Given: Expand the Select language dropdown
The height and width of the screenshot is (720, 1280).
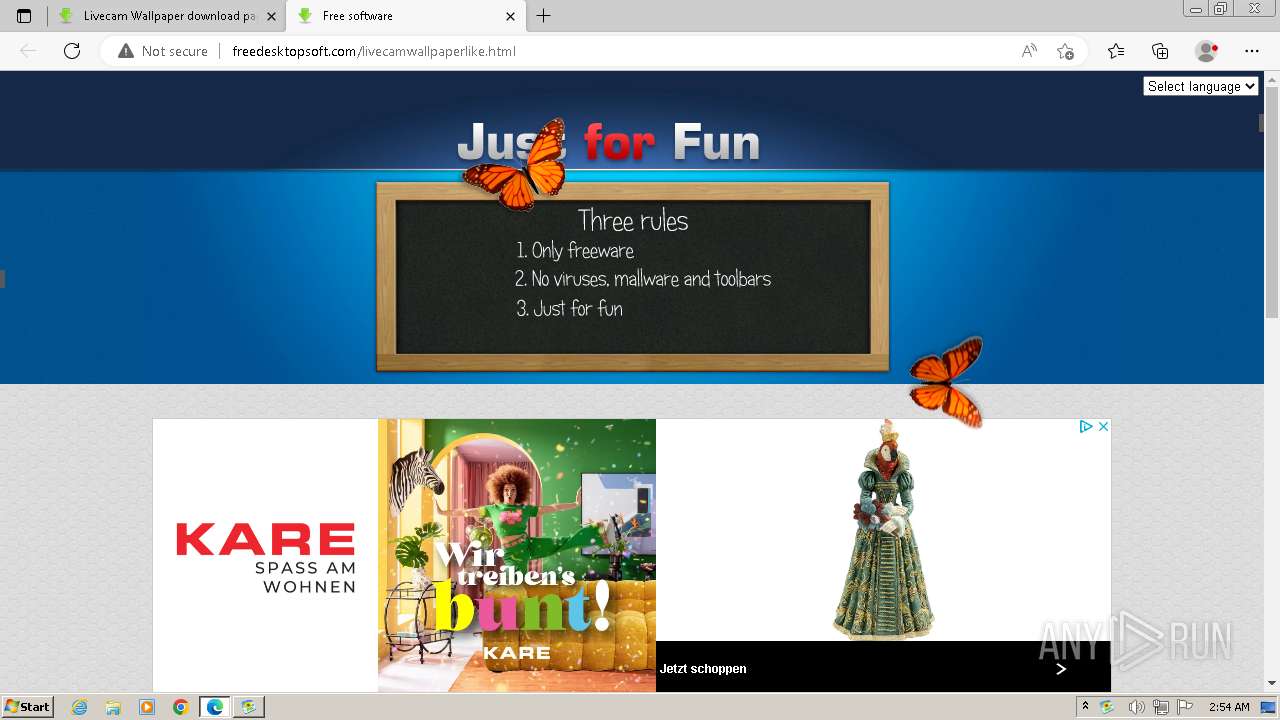Looking at the screenshot, I should click(1200, 87).
